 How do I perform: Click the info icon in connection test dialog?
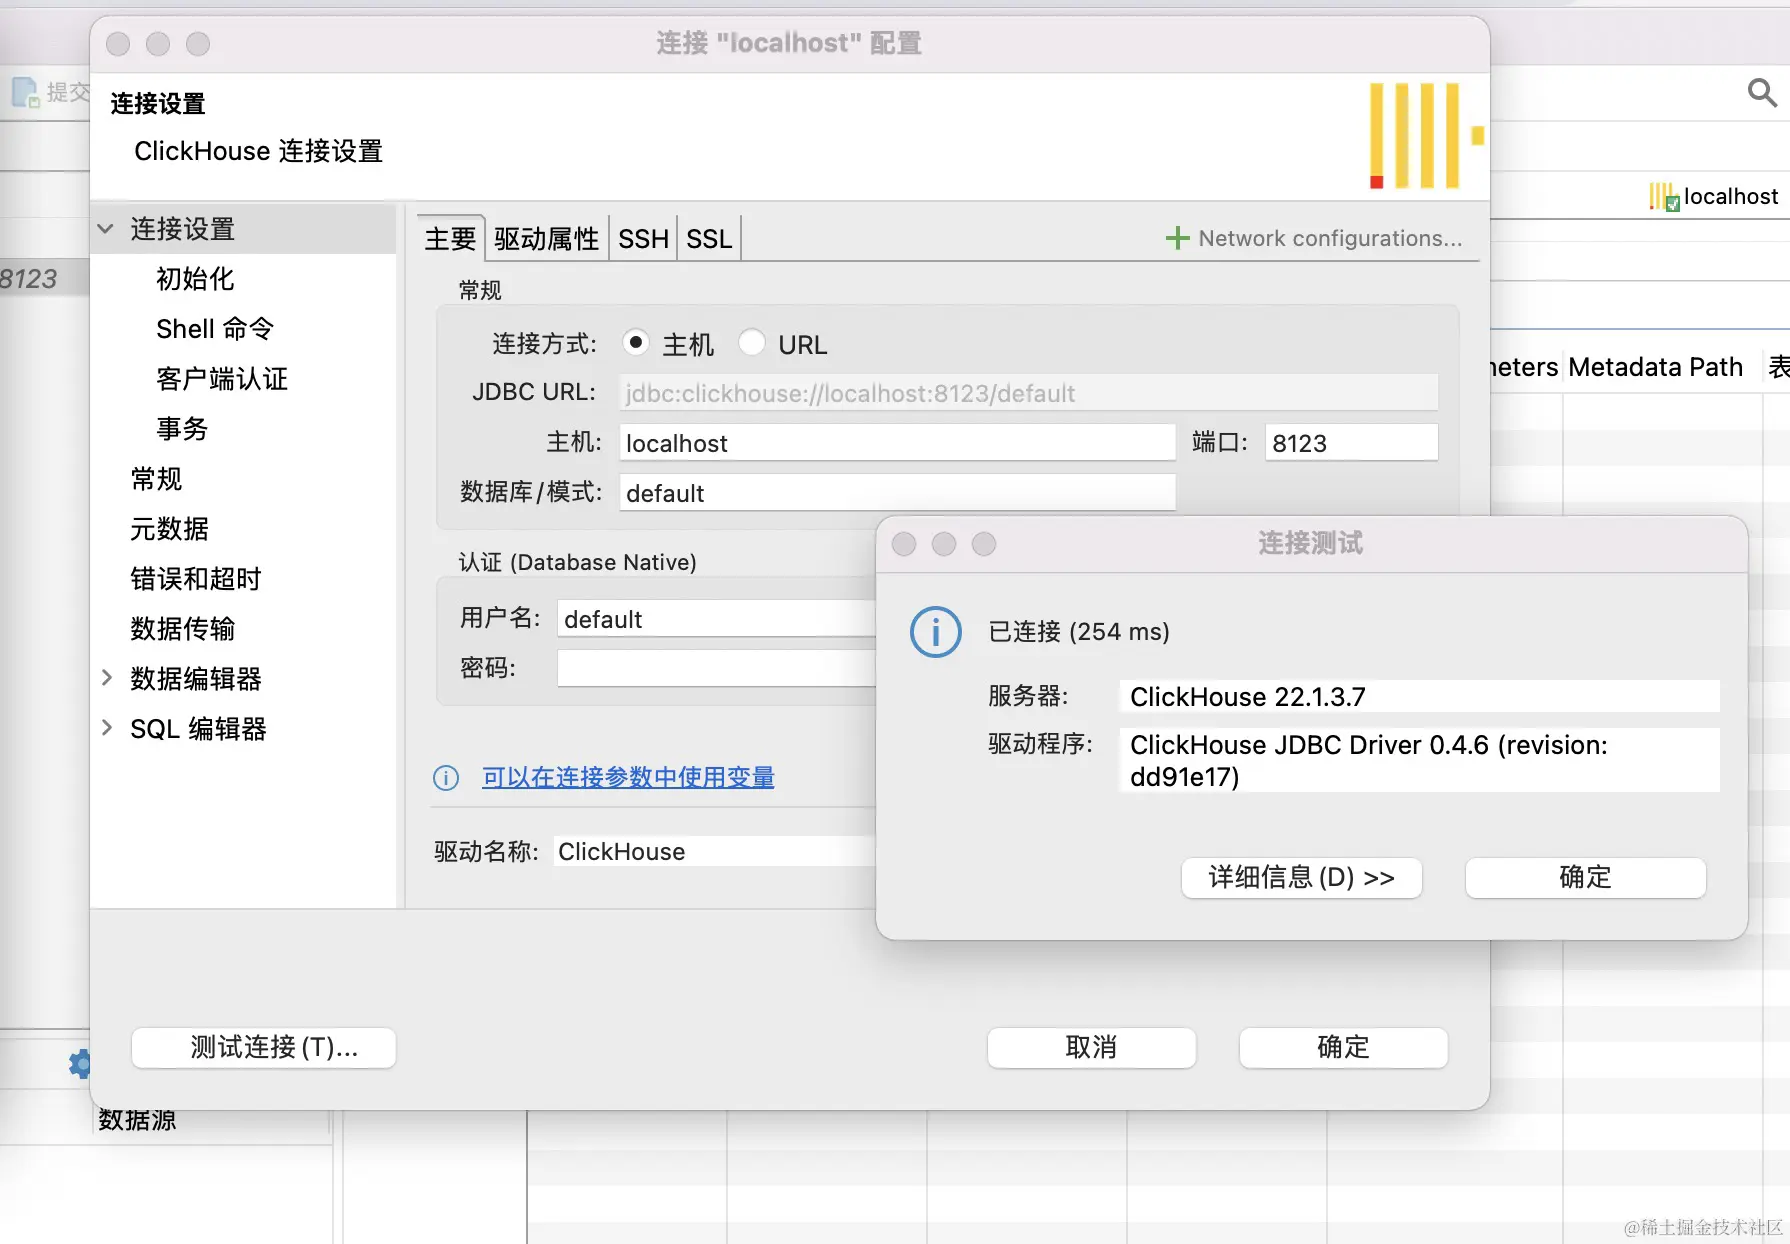pyautogui.click(x=936, y=632)
